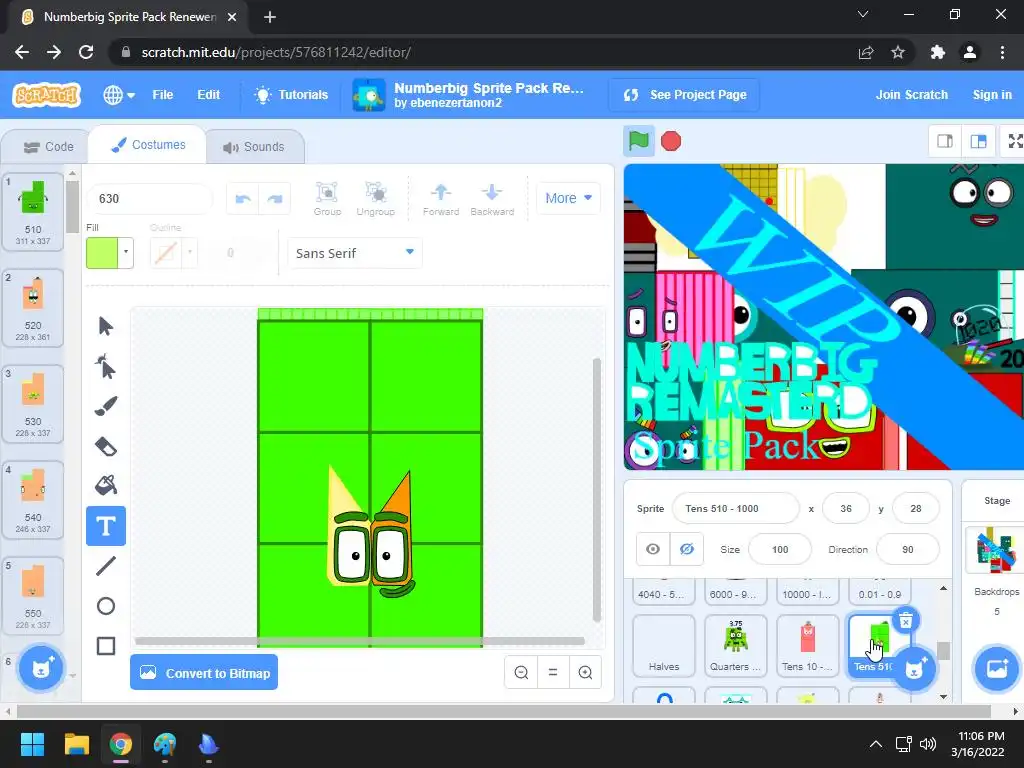The image size is (1024, 768).
Task: Click the green flag to run
Action: click(x=639, y=141)
